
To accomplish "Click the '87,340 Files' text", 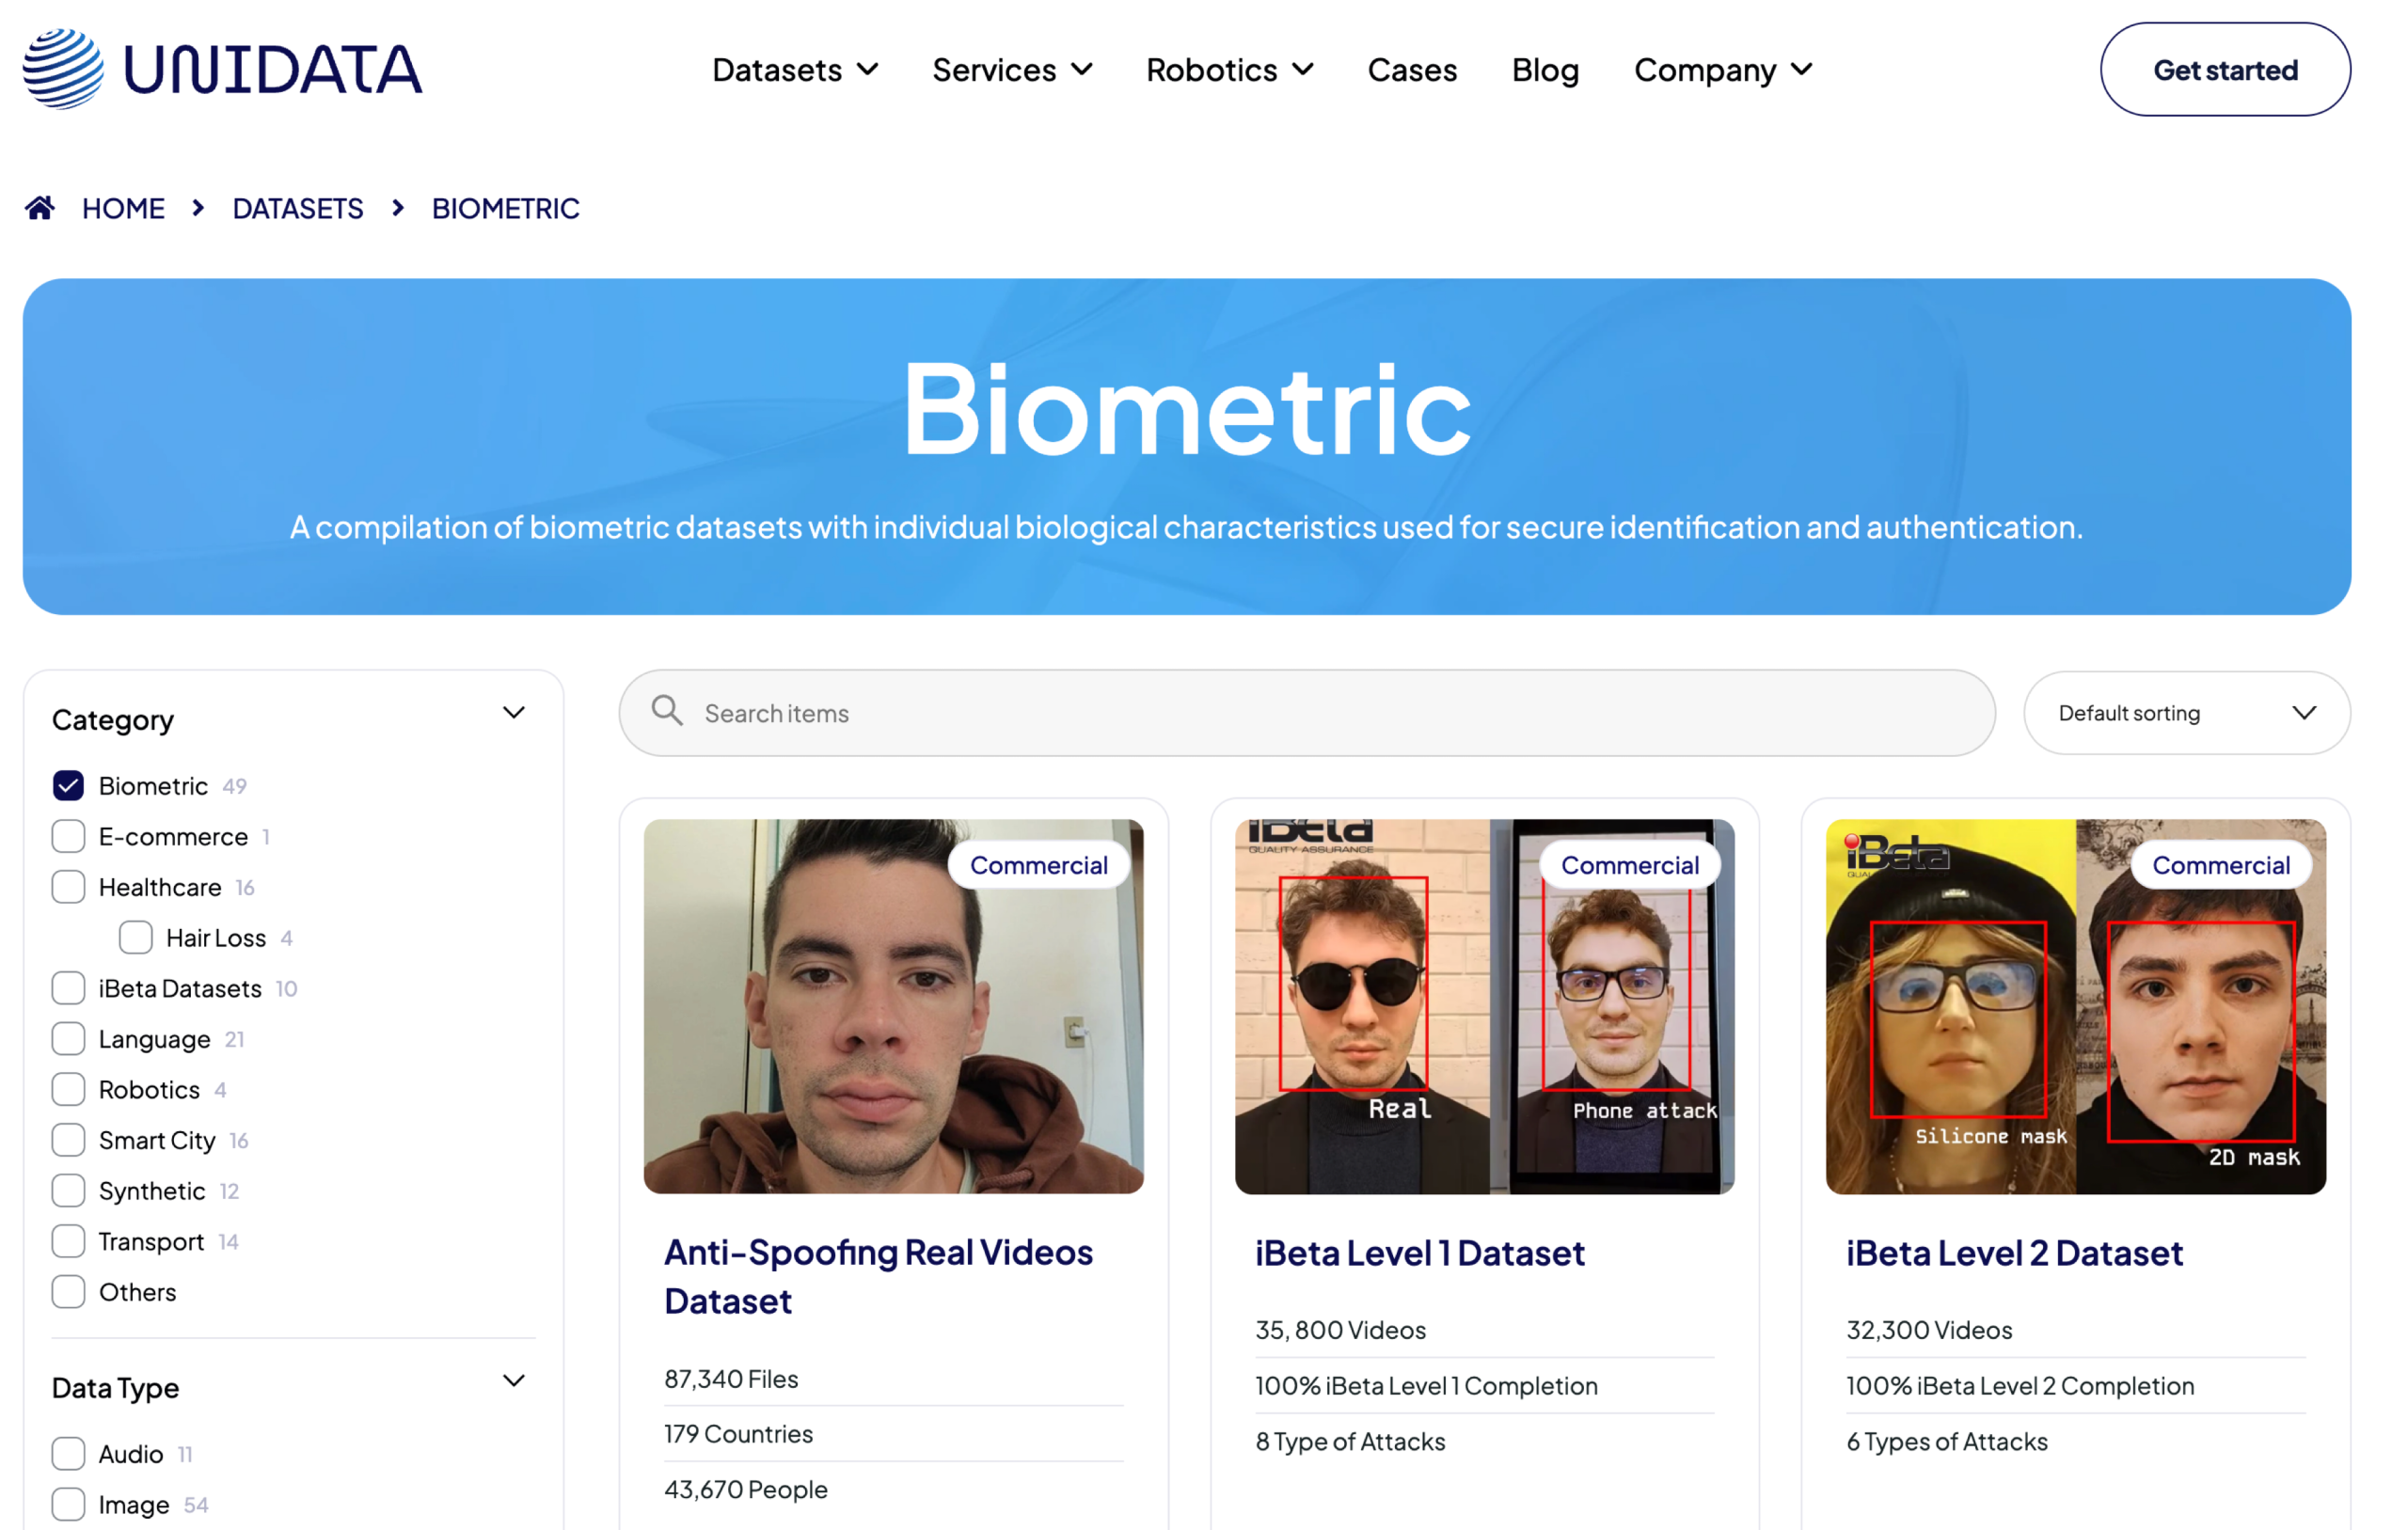I will pyautogui.click(x=731, y=1379).
